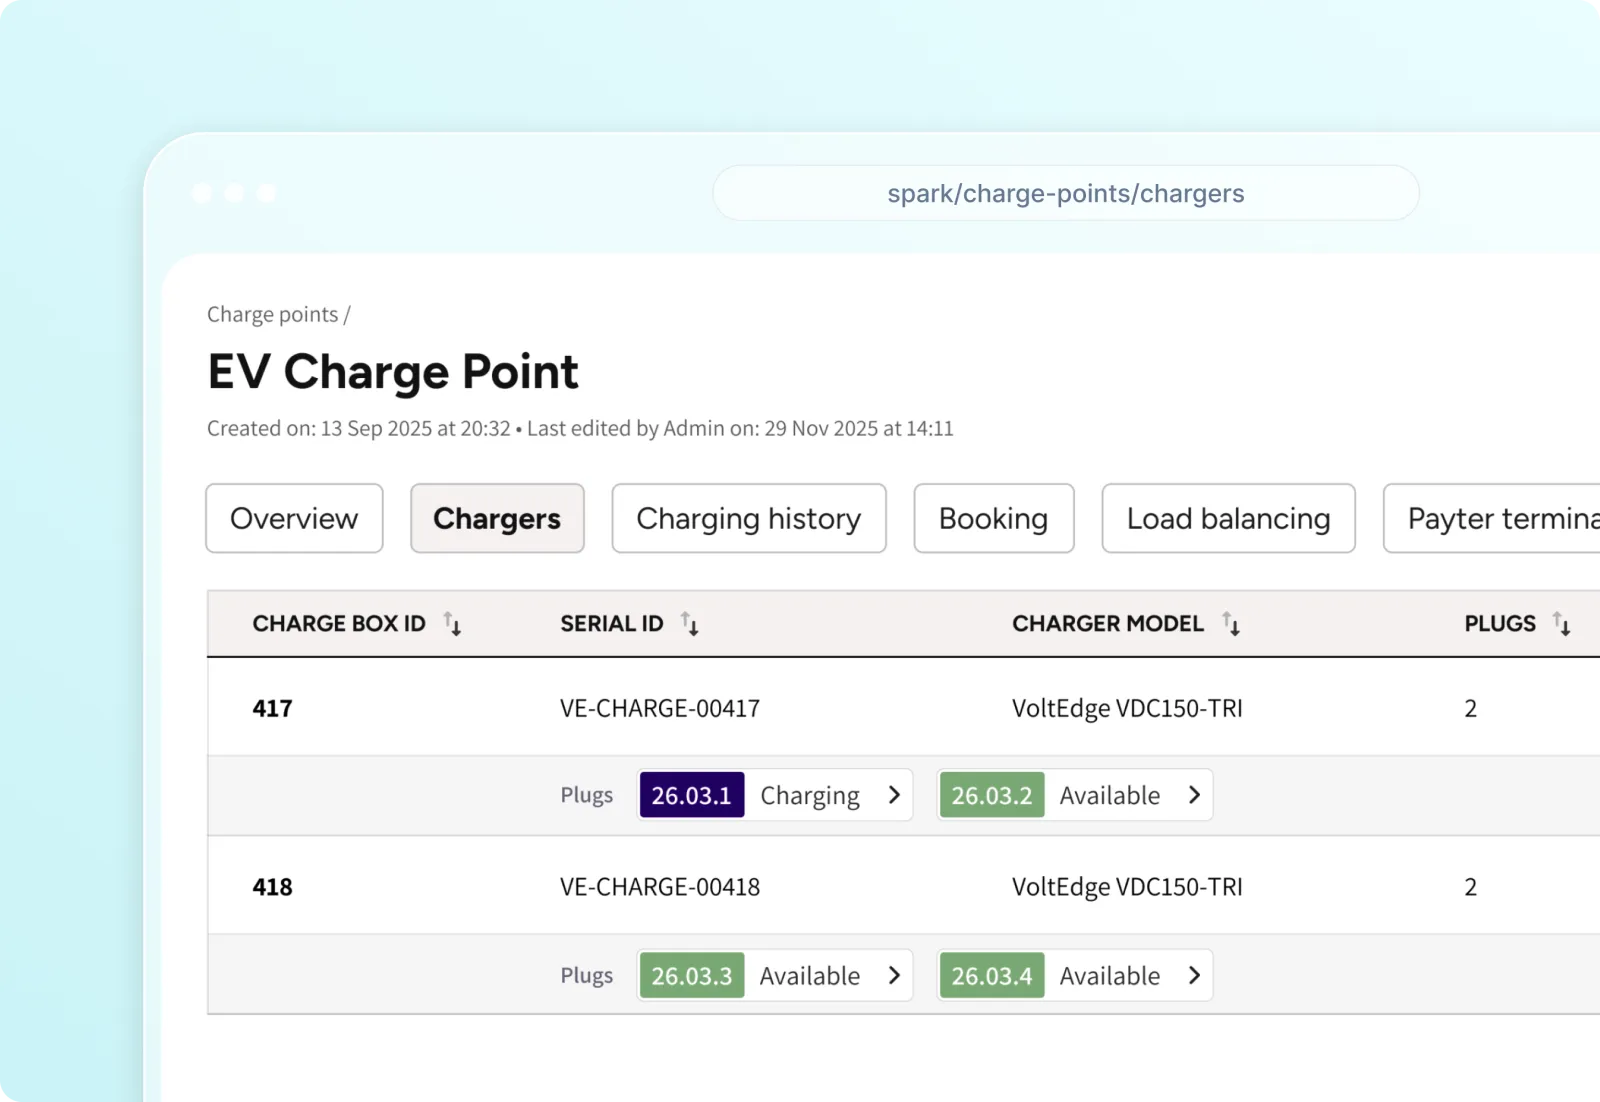The height and width of the screenshot is (1102, 1600).
Task: Click the green 26.03.2 plug badge
Action: point(991,795)
